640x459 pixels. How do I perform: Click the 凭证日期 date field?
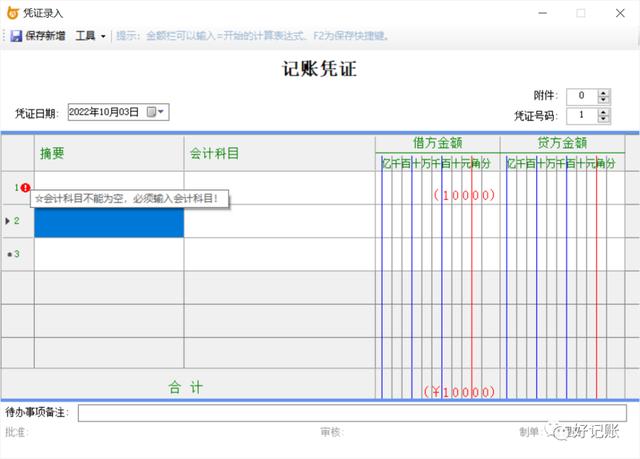pyautogui.click(x=118, y=112)
